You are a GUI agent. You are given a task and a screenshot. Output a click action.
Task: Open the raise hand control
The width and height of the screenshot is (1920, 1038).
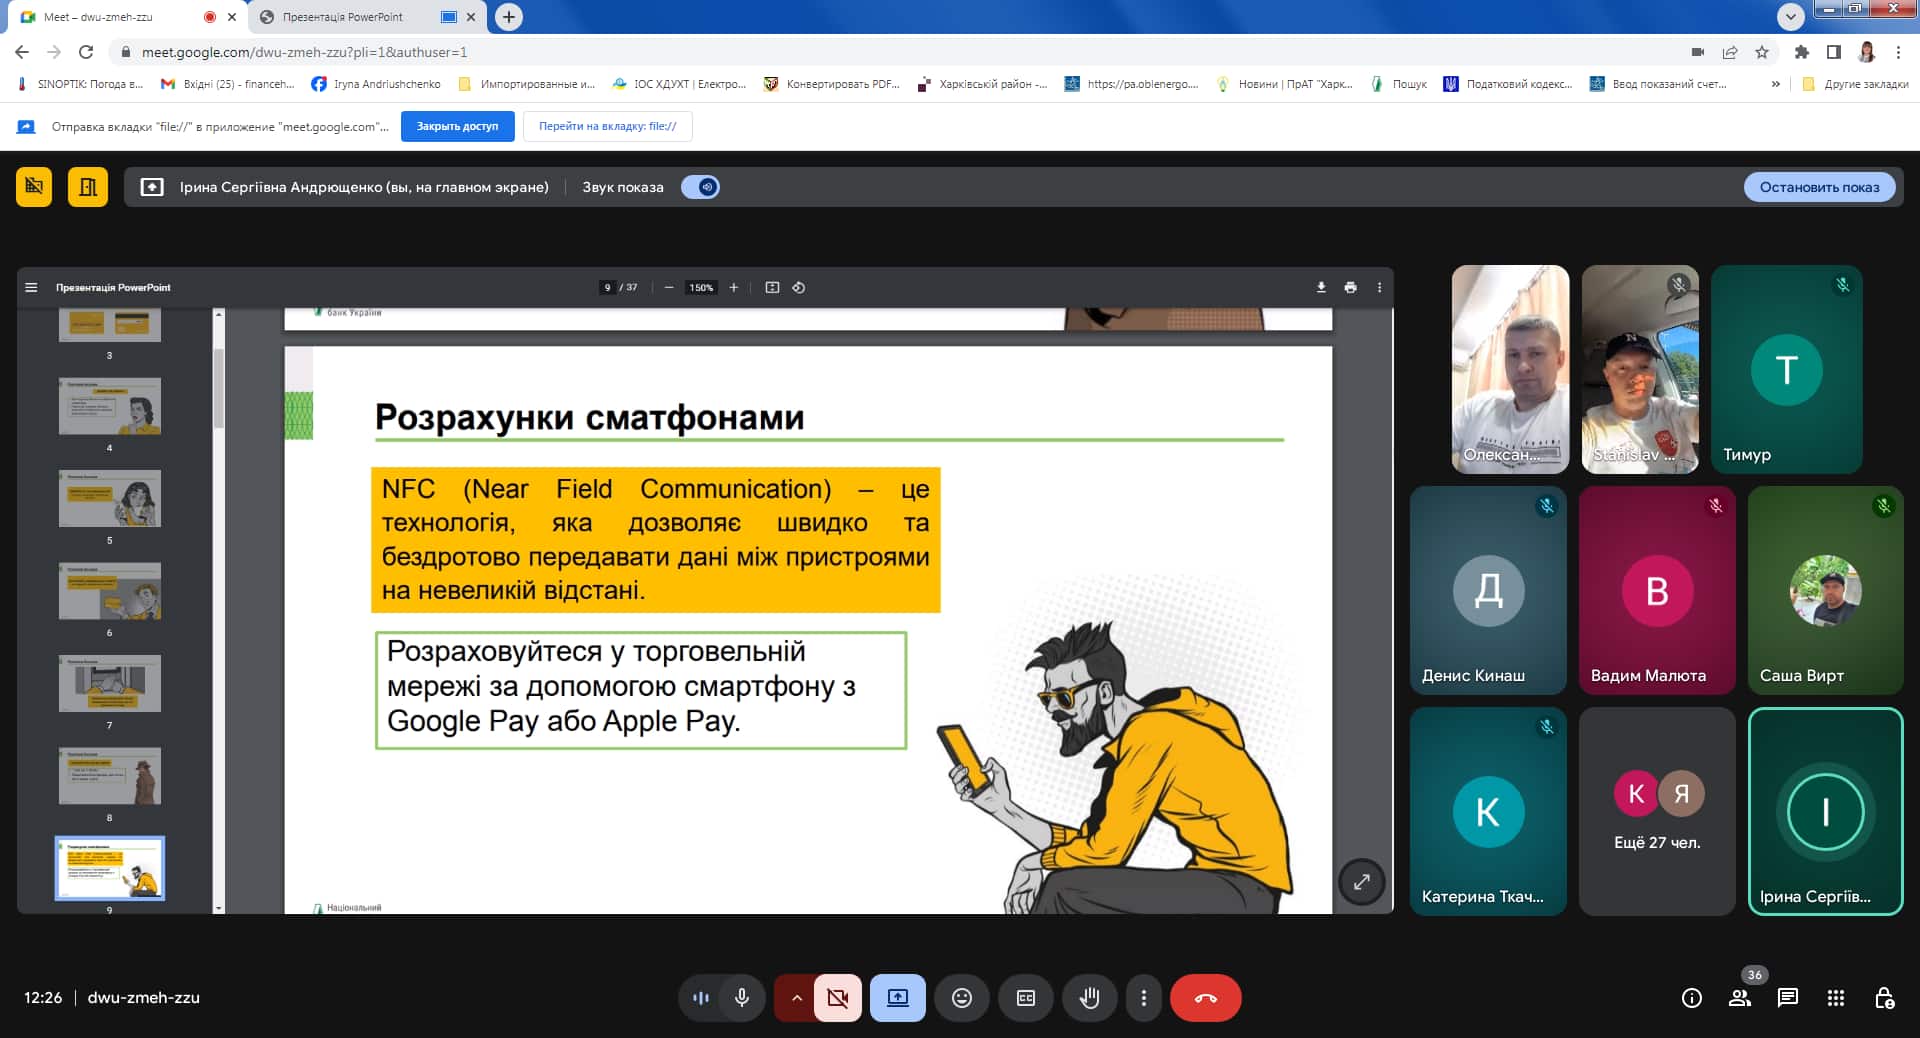pos(1089,998)
